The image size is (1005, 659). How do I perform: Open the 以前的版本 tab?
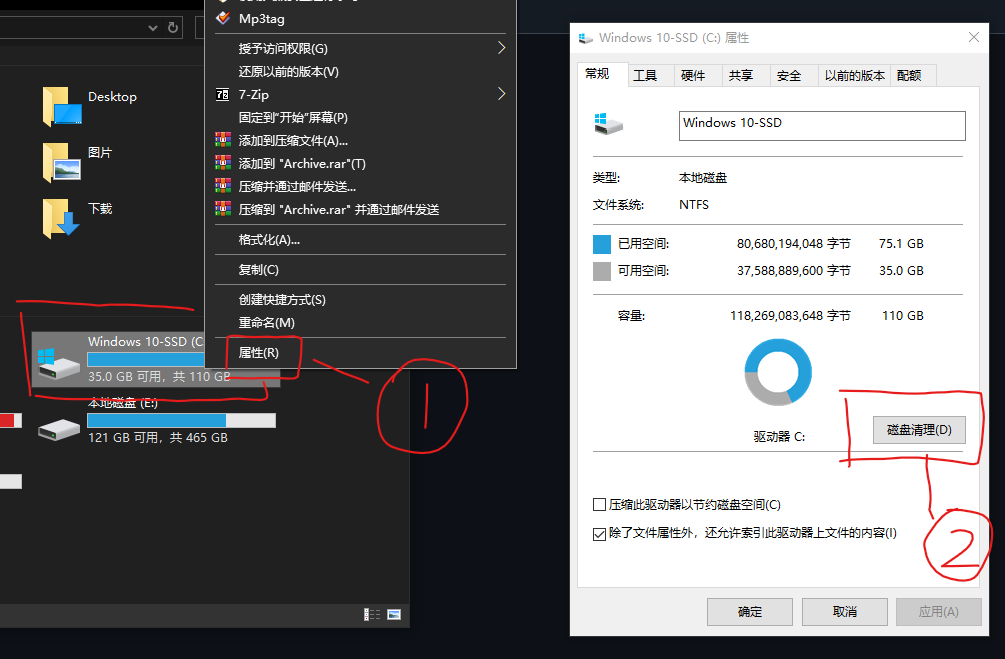[x=854, y=74]
